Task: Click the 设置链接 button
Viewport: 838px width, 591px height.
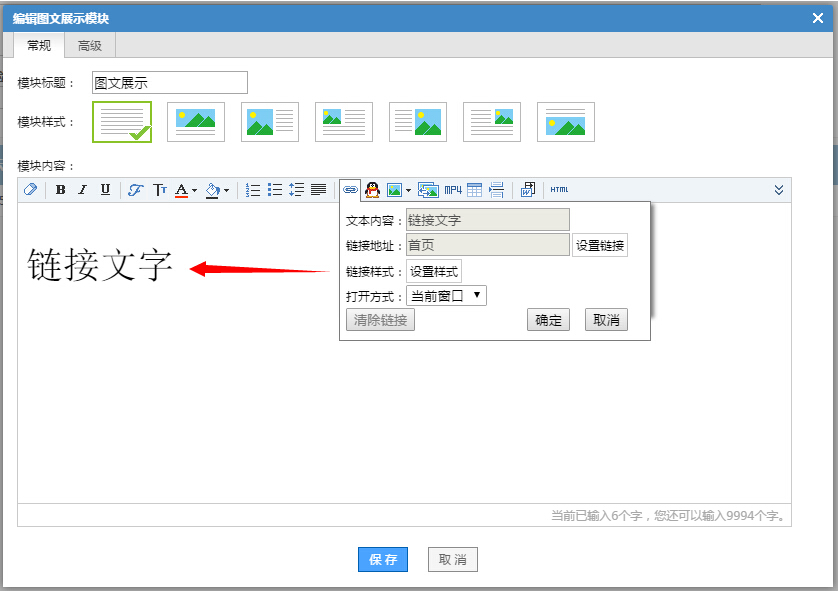Action: click(600, 245)
